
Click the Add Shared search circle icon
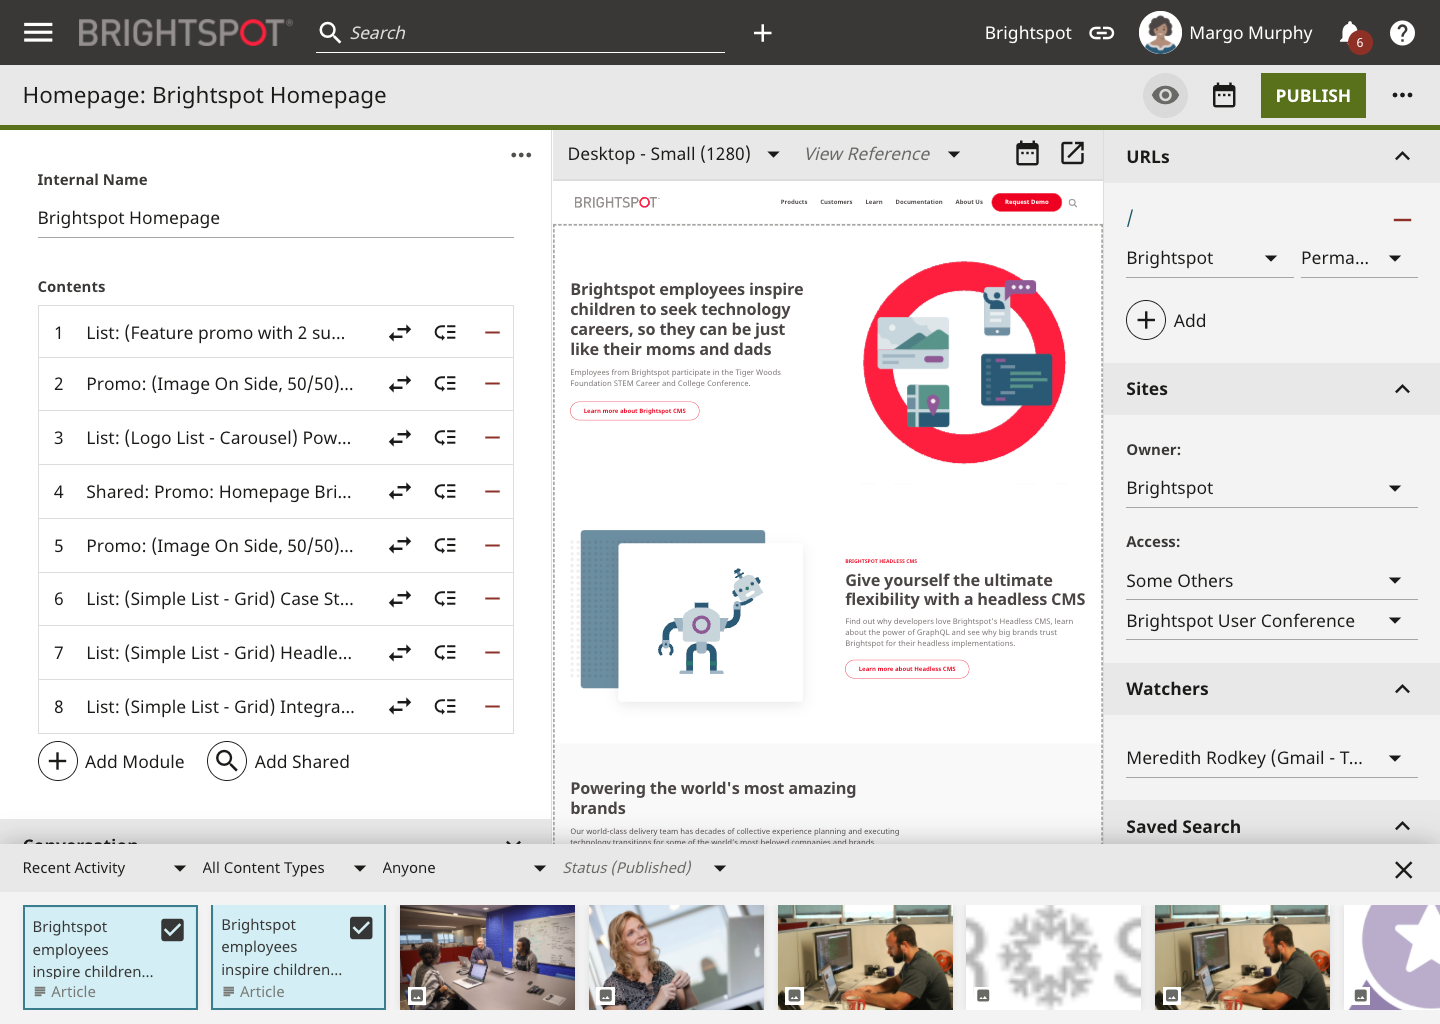[x=227, y=761]
